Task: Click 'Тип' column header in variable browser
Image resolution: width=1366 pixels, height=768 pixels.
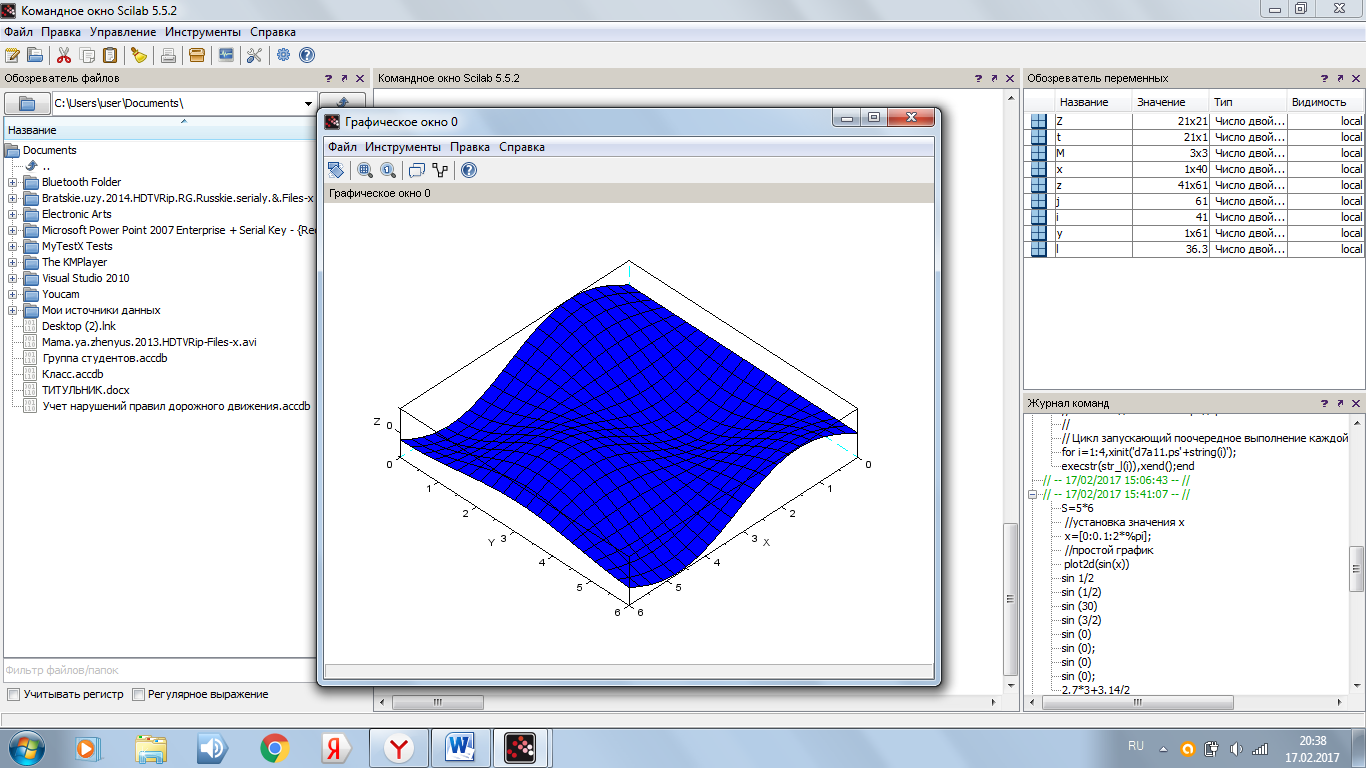Action: (x=1248, y=102)
